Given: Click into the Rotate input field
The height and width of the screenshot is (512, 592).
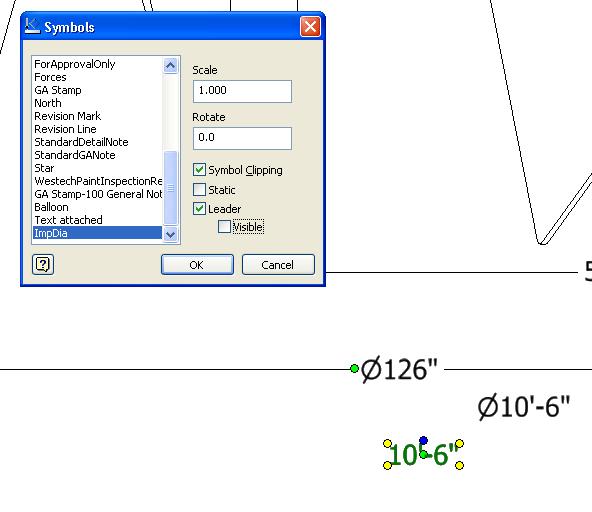Looking at the screenshot, I should [x=242, y=138].
